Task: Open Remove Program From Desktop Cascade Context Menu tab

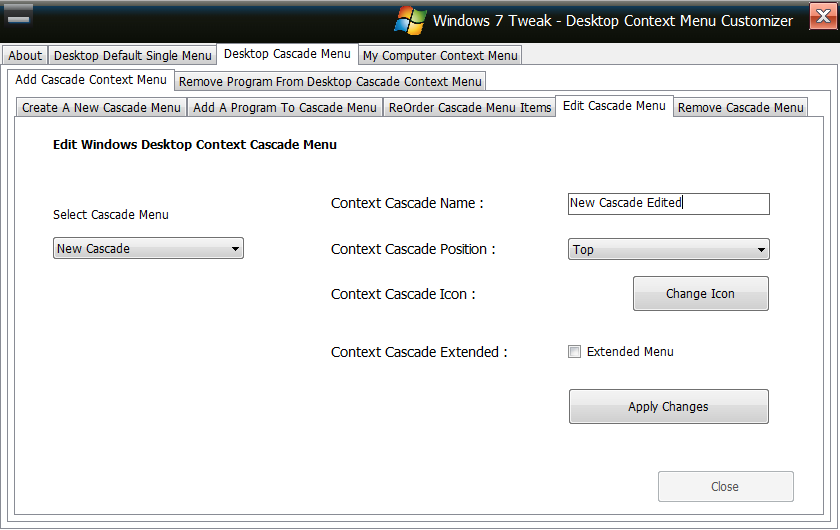Action: [x=330, y=81]
